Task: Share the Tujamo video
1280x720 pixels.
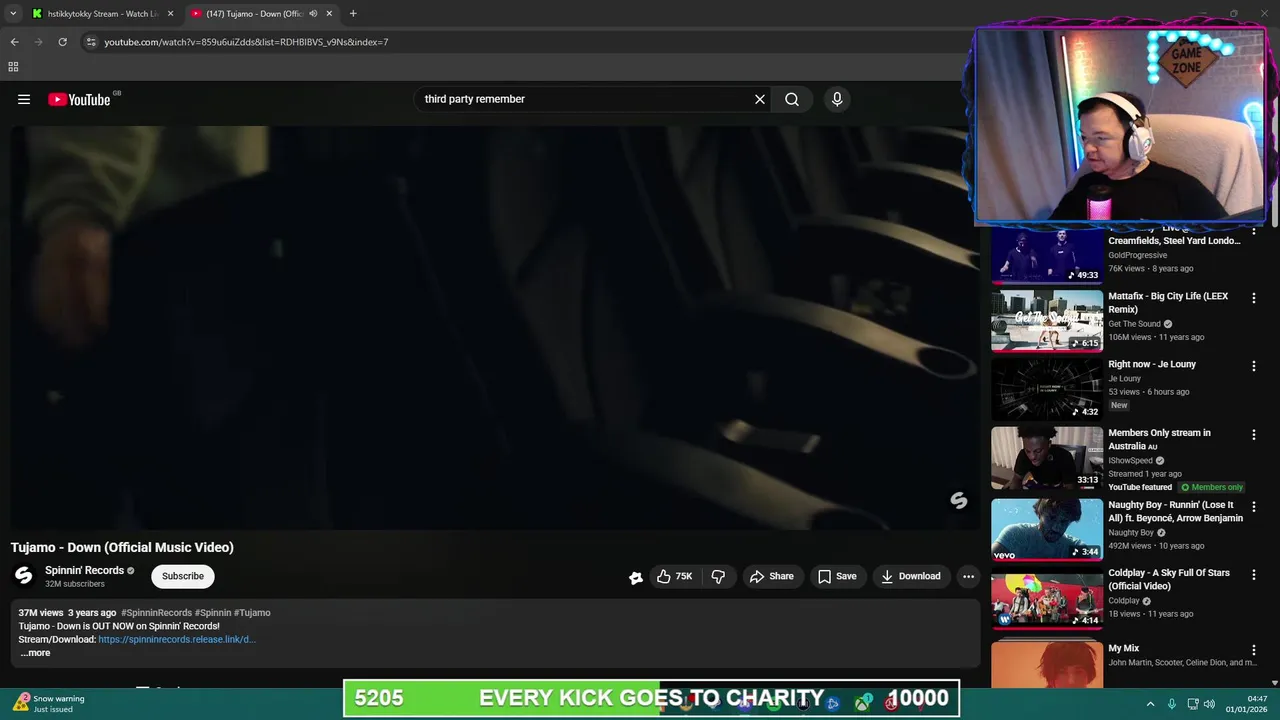Action: point(771,576)
